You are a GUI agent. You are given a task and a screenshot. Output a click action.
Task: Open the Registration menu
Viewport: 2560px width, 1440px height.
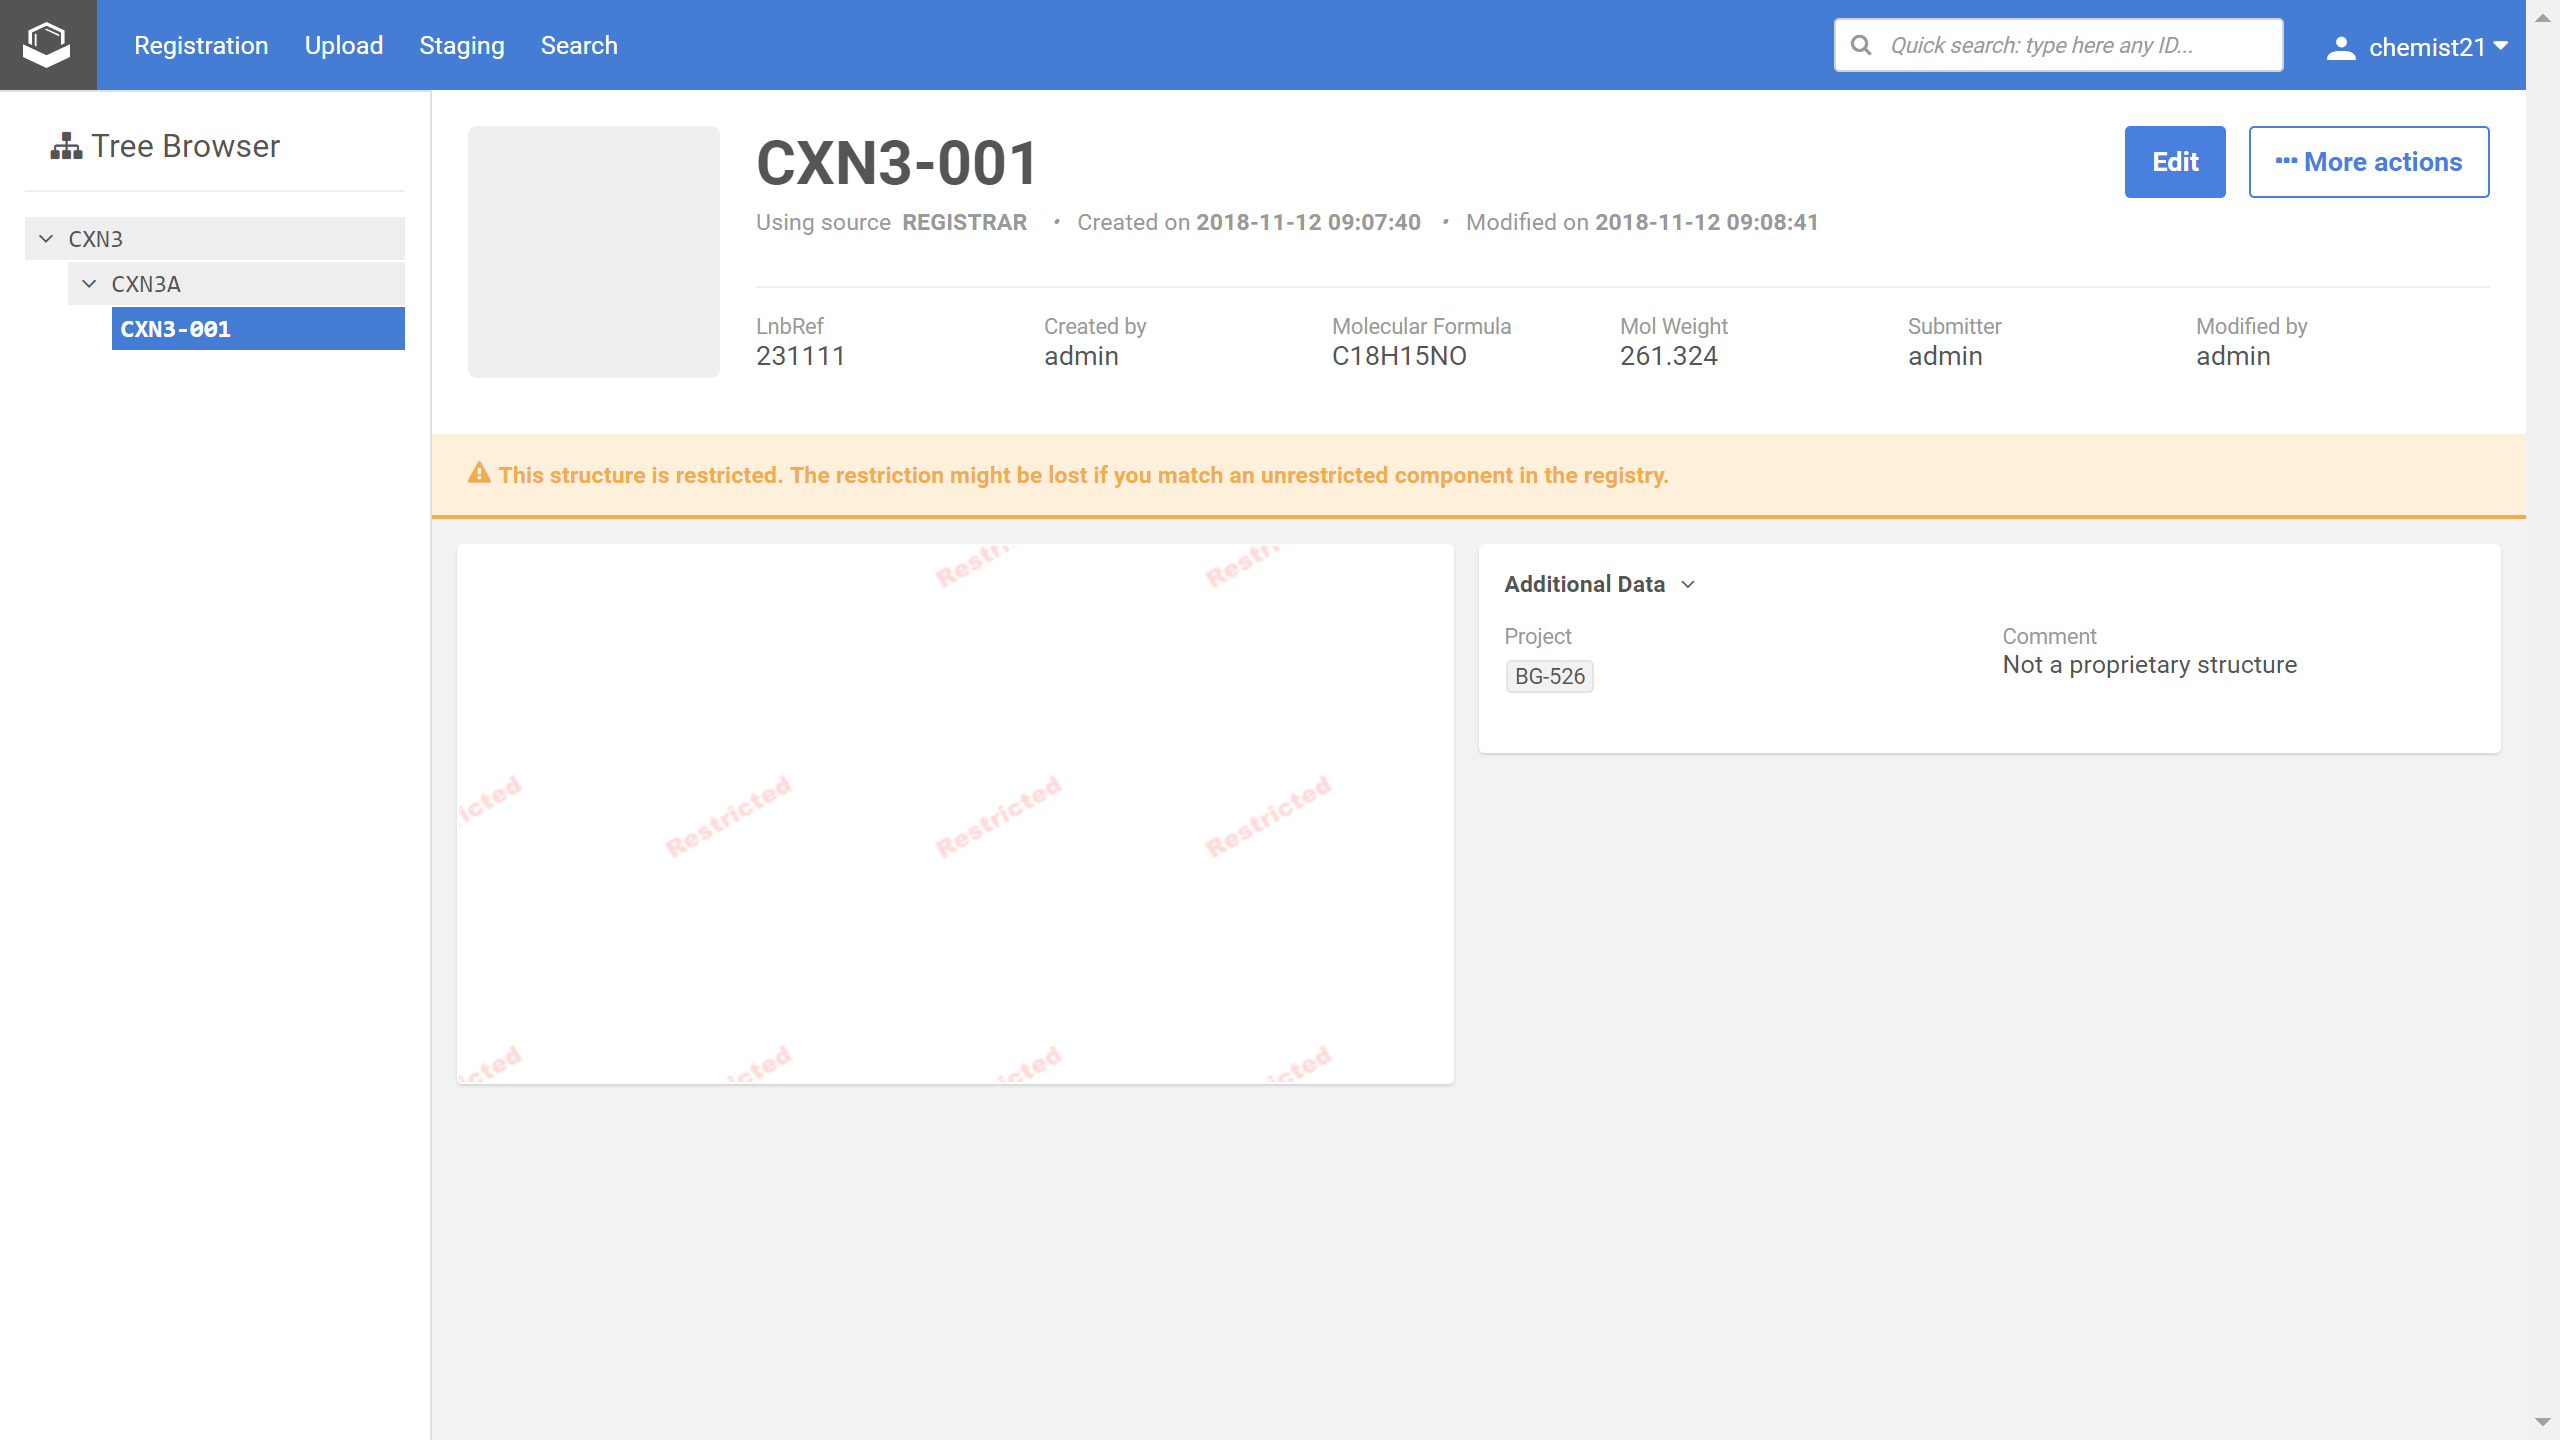coord(201,46)
